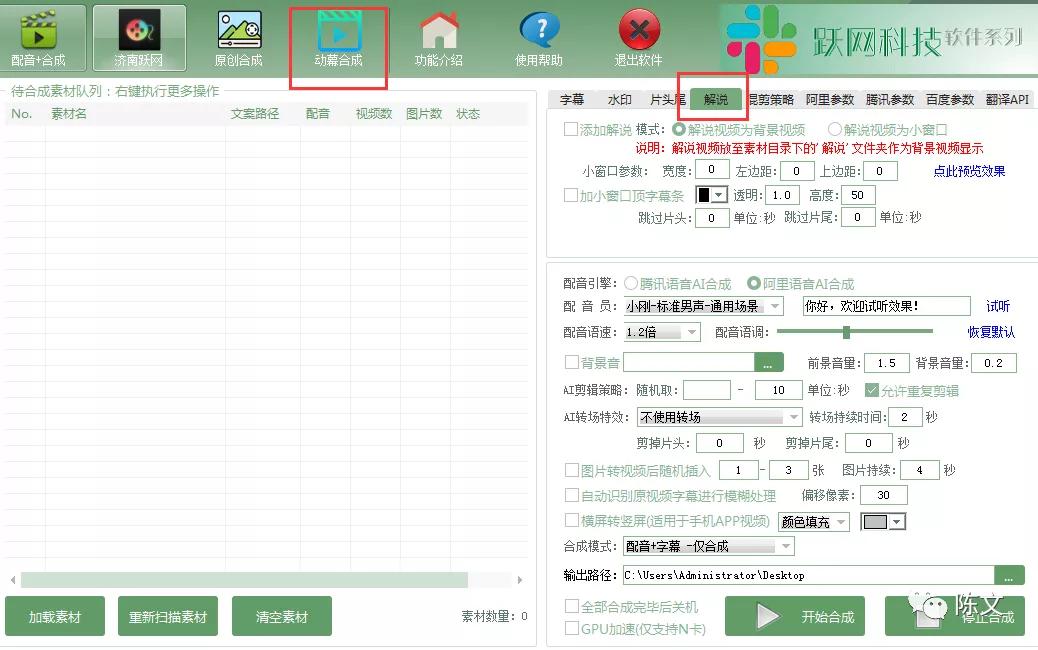
Task: Select 解说视频为小窗口 radio option
Action: 834,129
